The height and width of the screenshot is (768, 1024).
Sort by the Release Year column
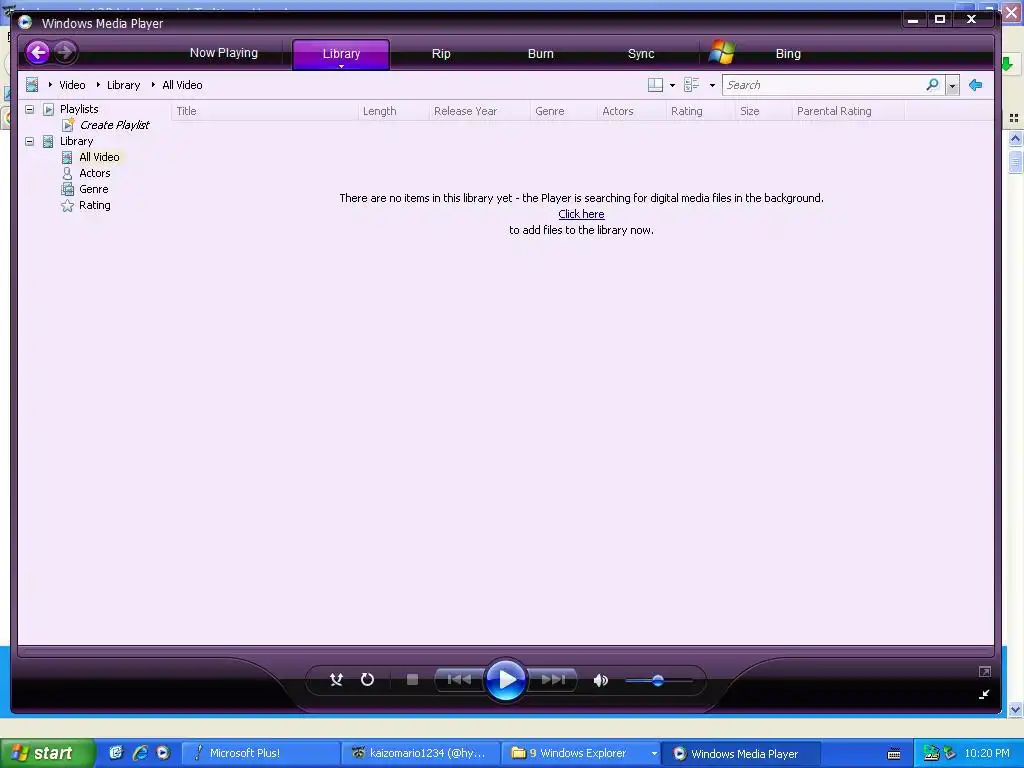(479, 111)
